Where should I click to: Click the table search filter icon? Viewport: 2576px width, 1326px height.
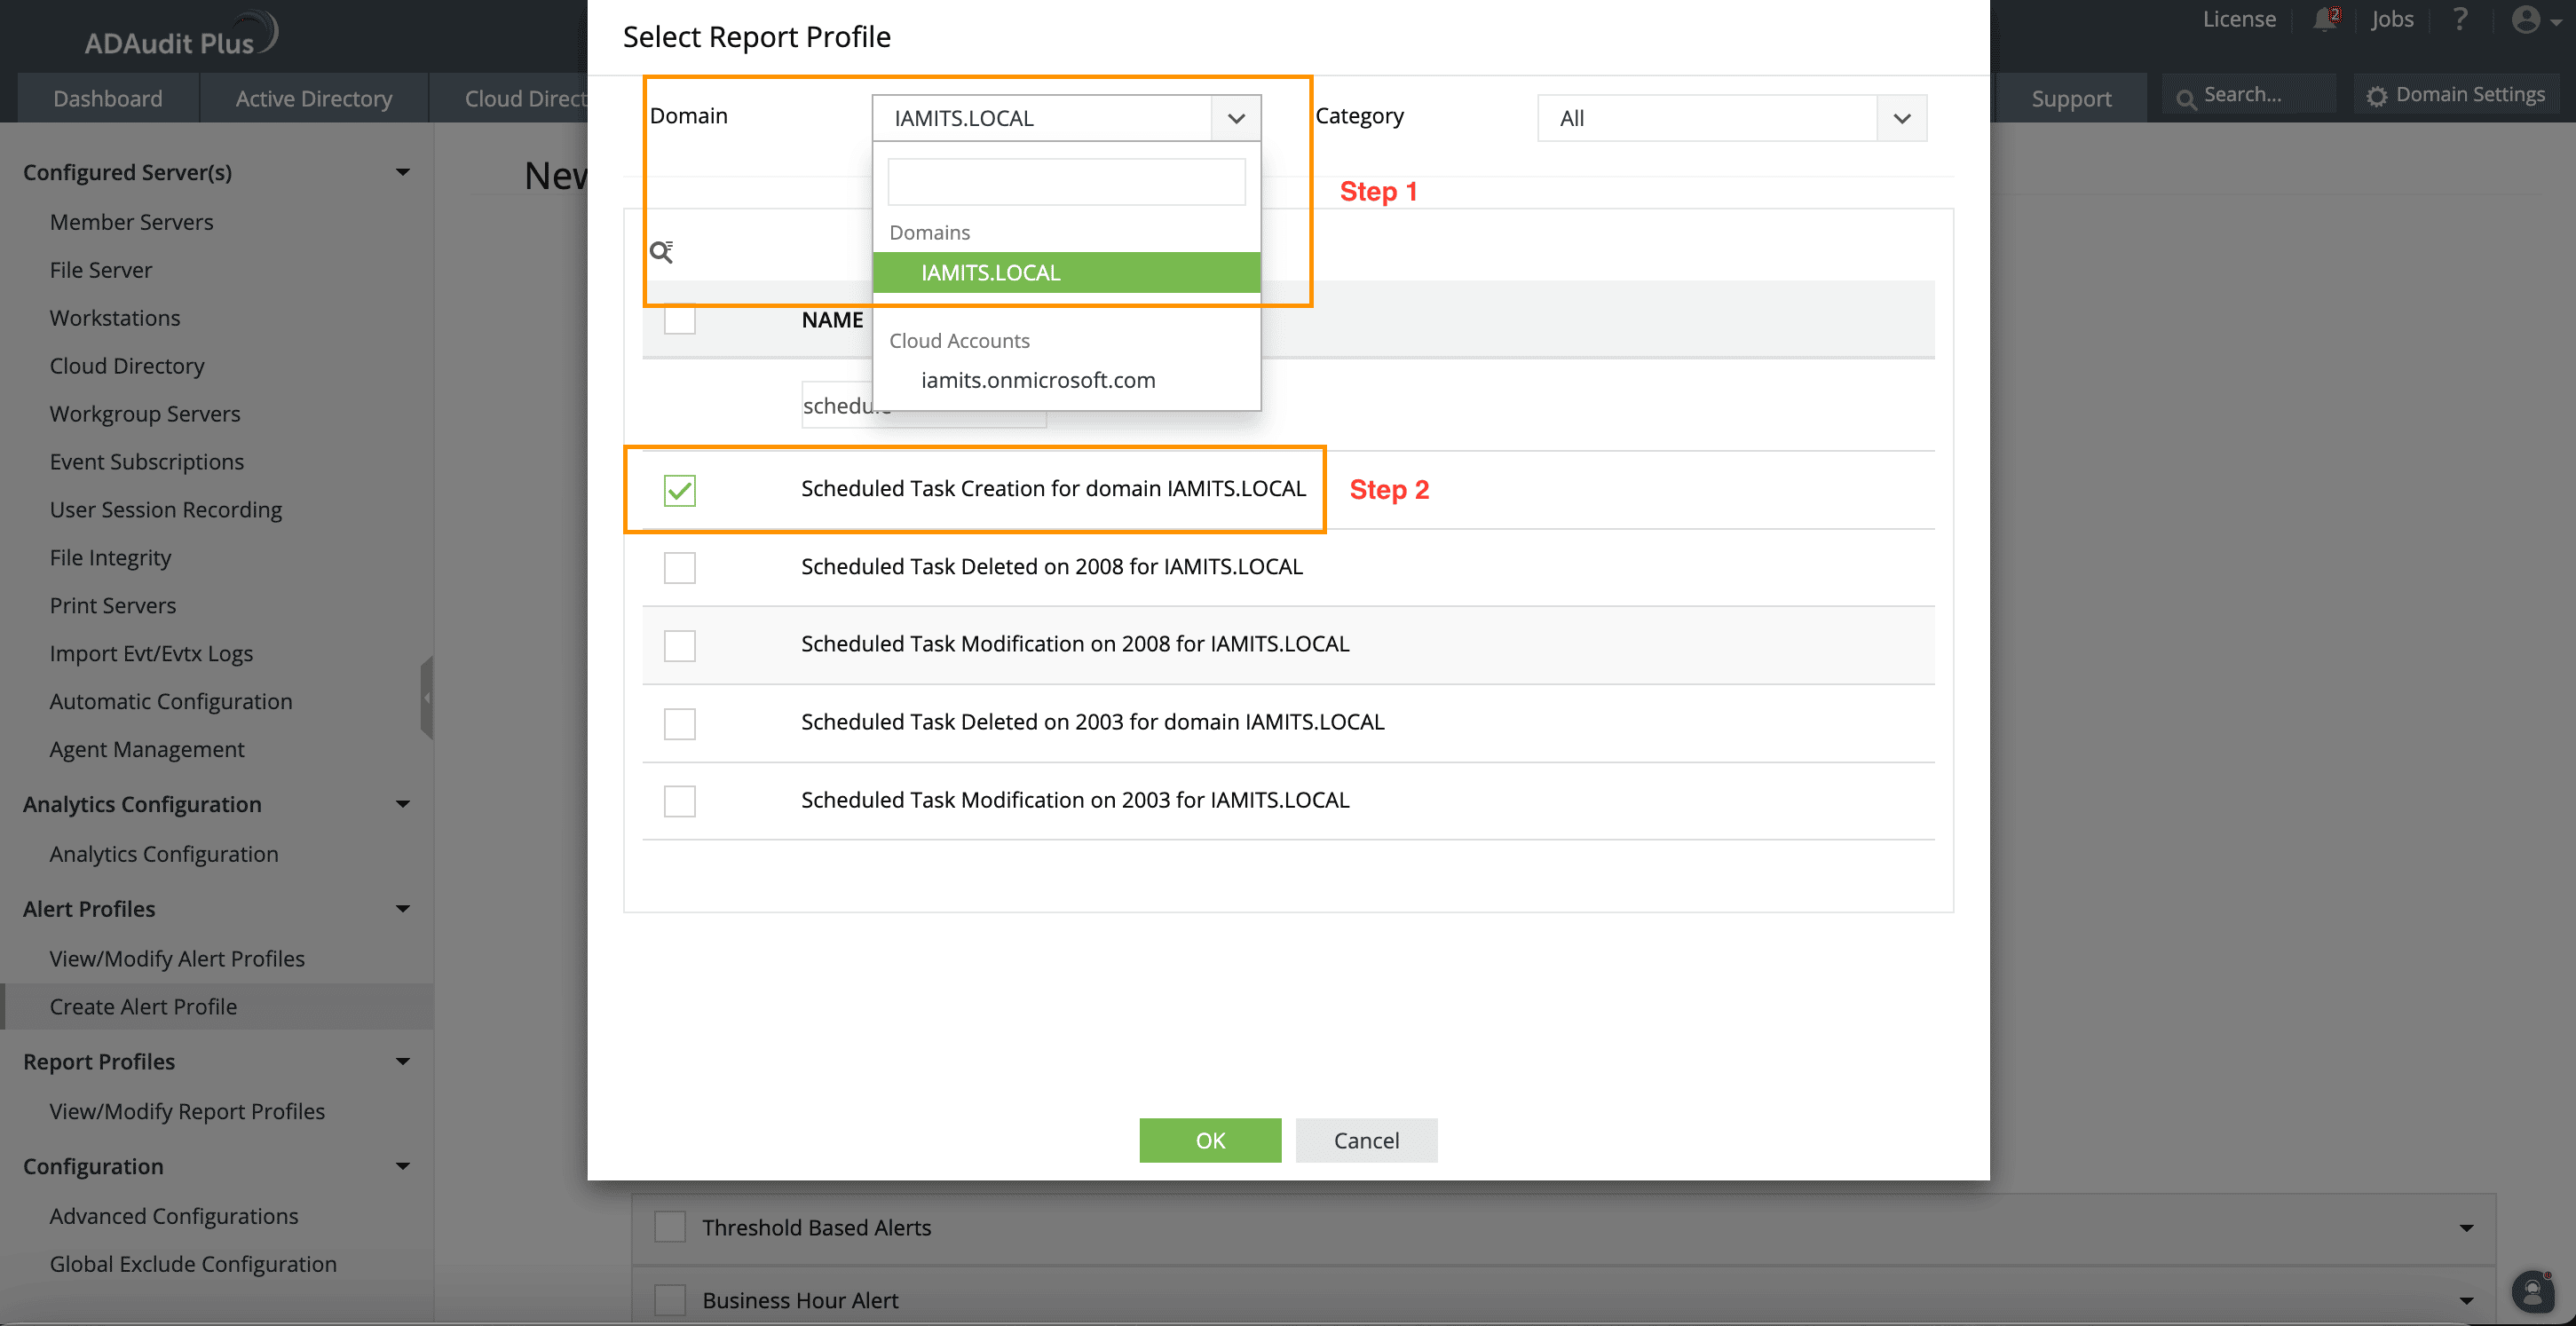(661, 251)
